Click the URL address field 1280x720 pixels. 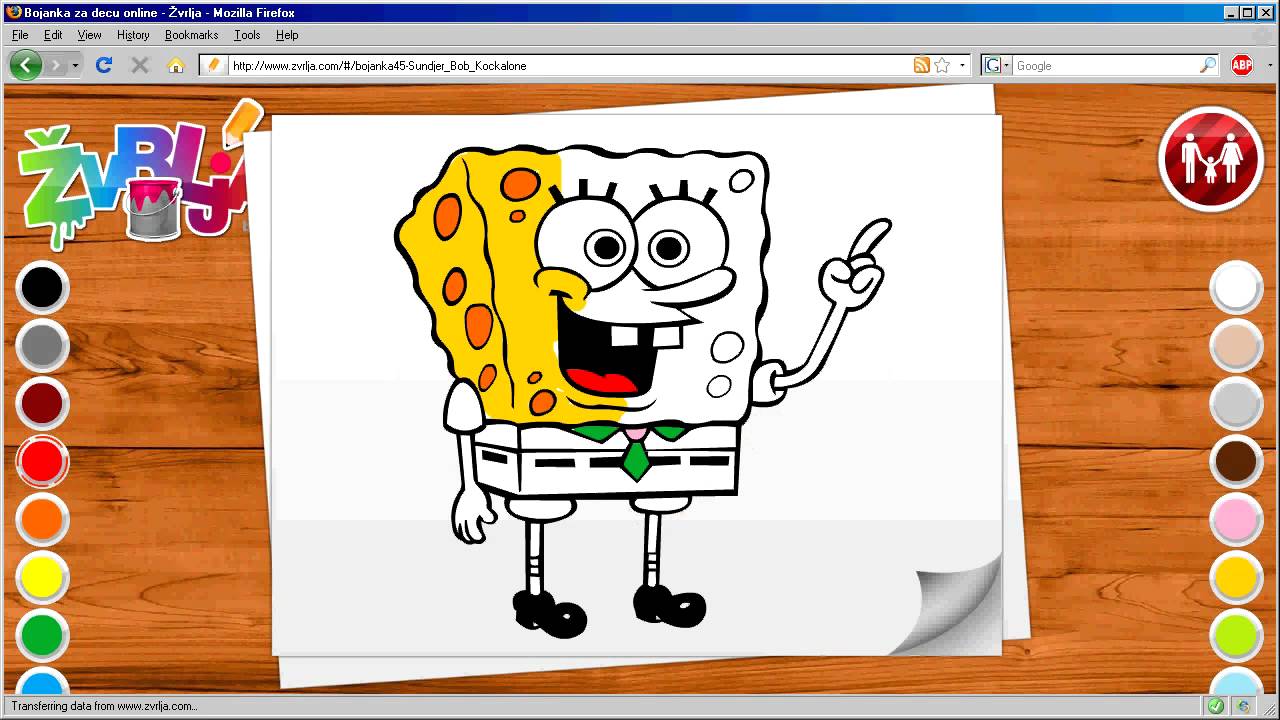click(x=568, y=65)
